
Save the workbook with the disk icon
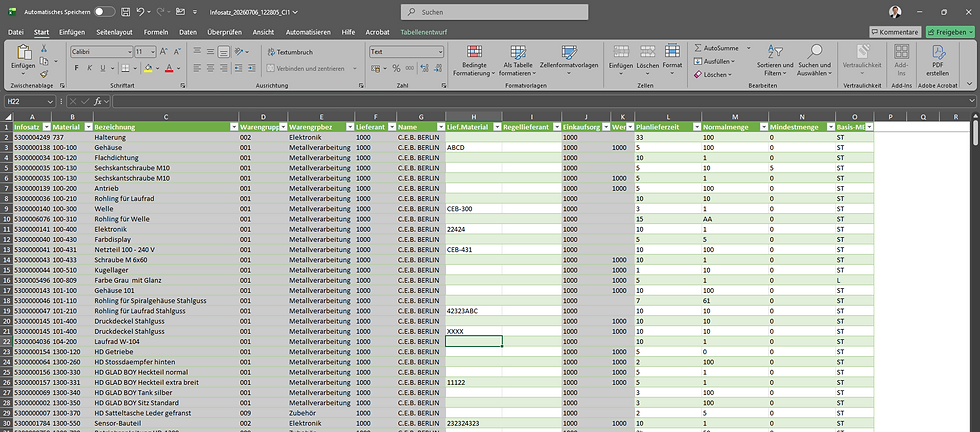(x=126, y=12)
